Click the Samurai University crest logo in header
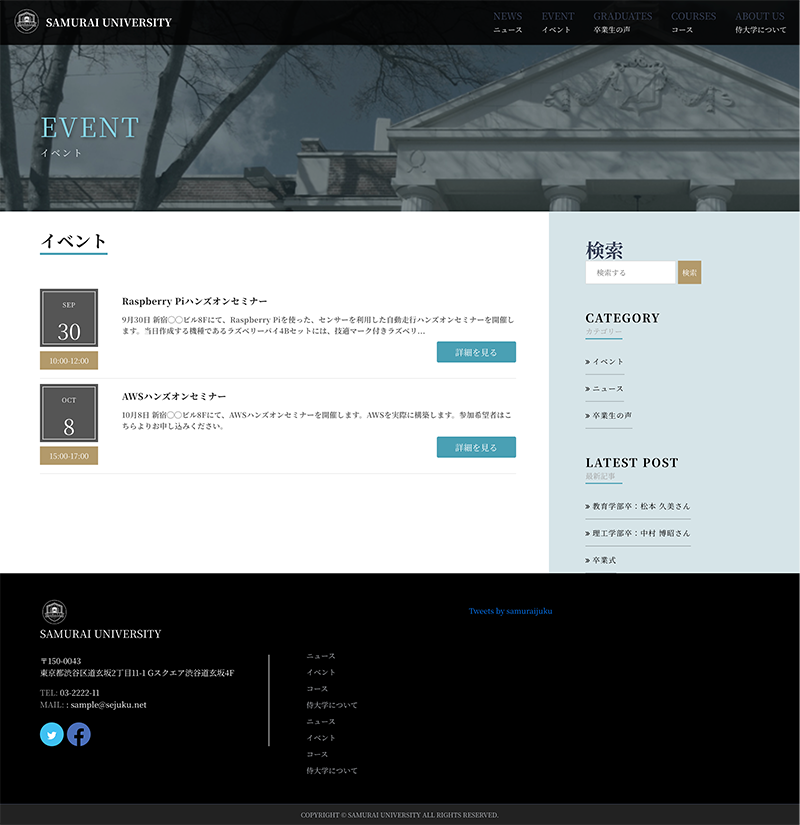The image size is (800, 825). tap(26, 22)
